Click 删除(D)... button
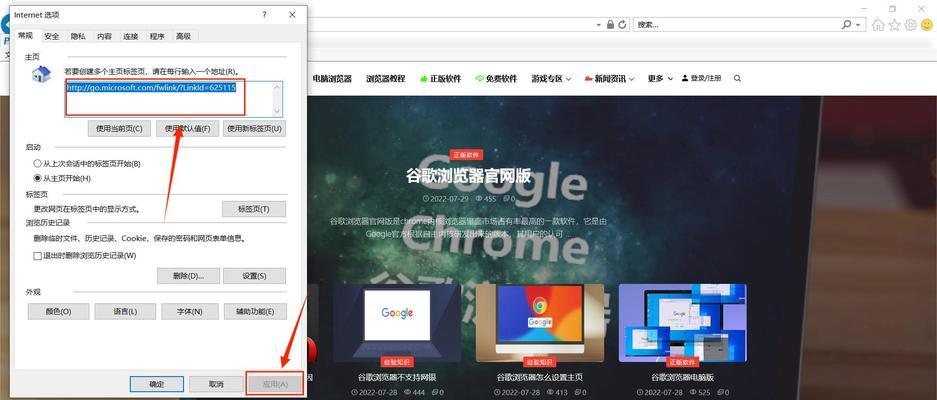Screen dimensions: 937x400 (188, 276)
